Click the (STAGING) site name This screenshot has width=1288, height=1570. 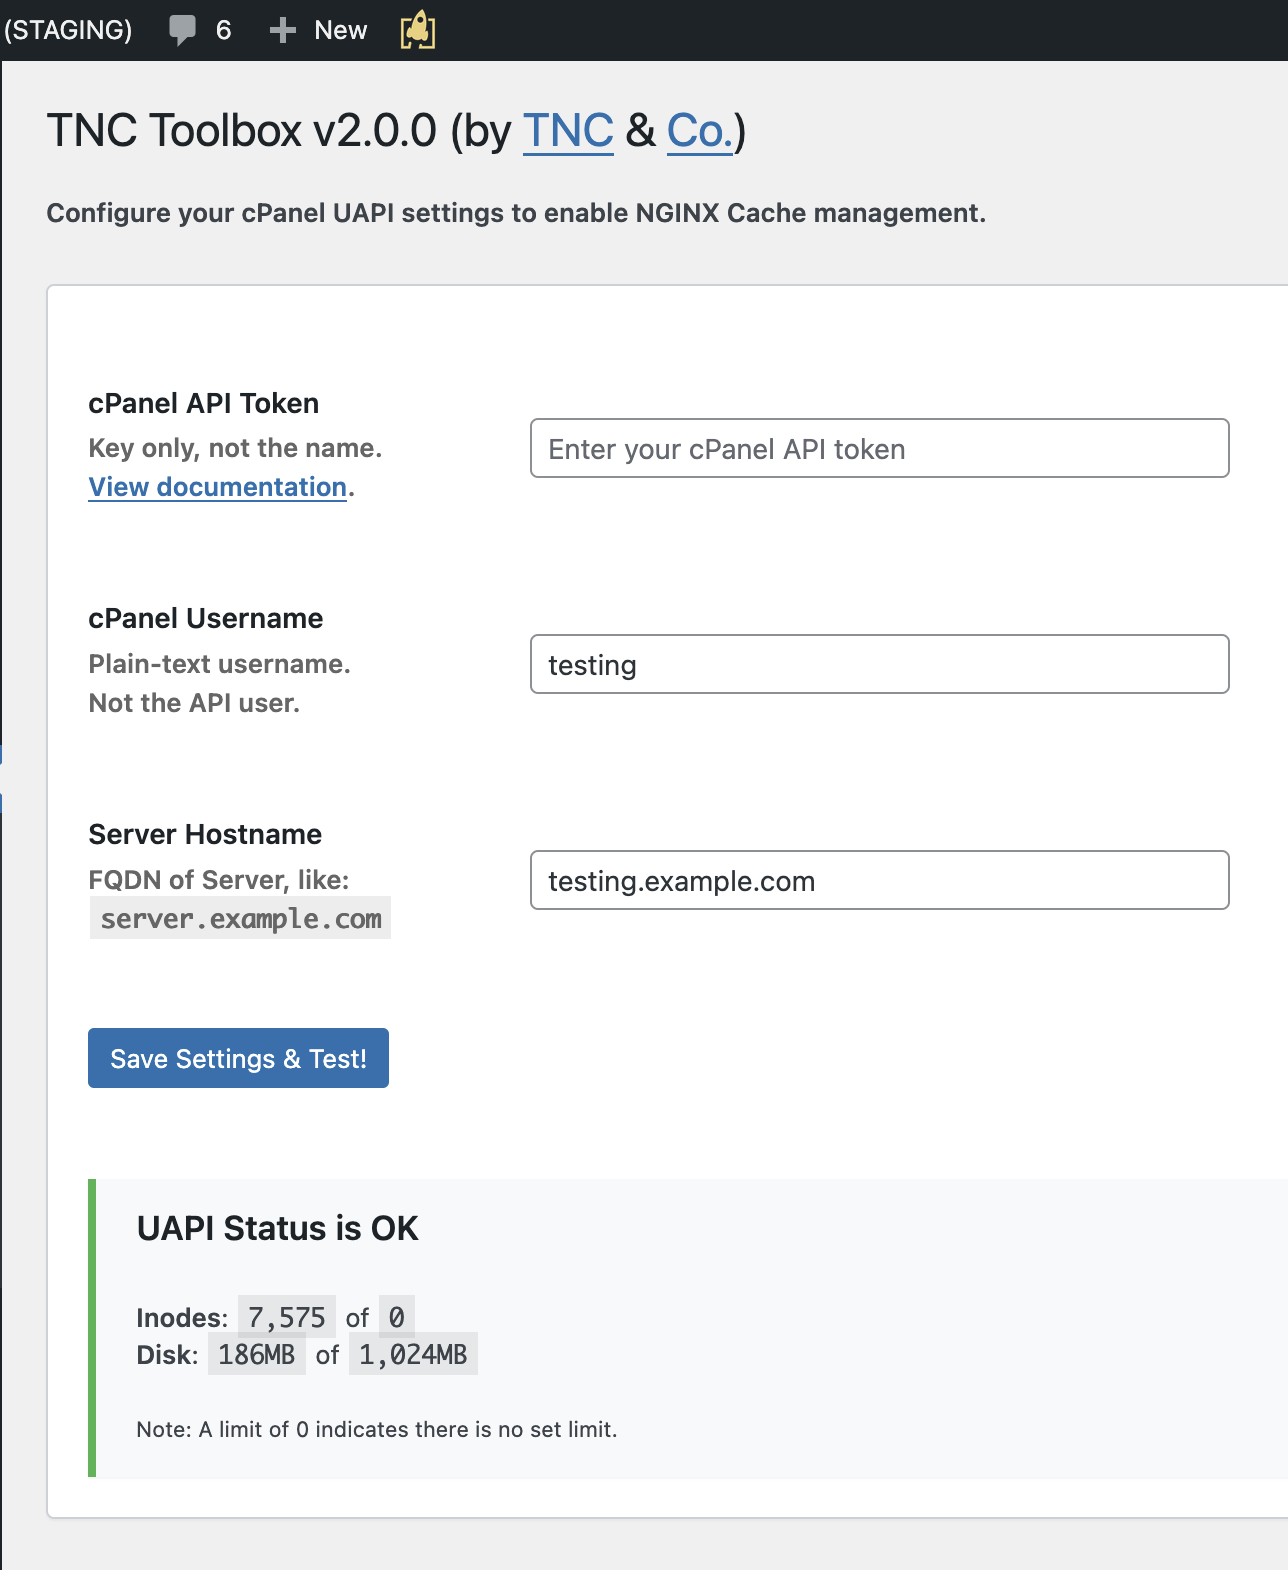coord(68,30)
